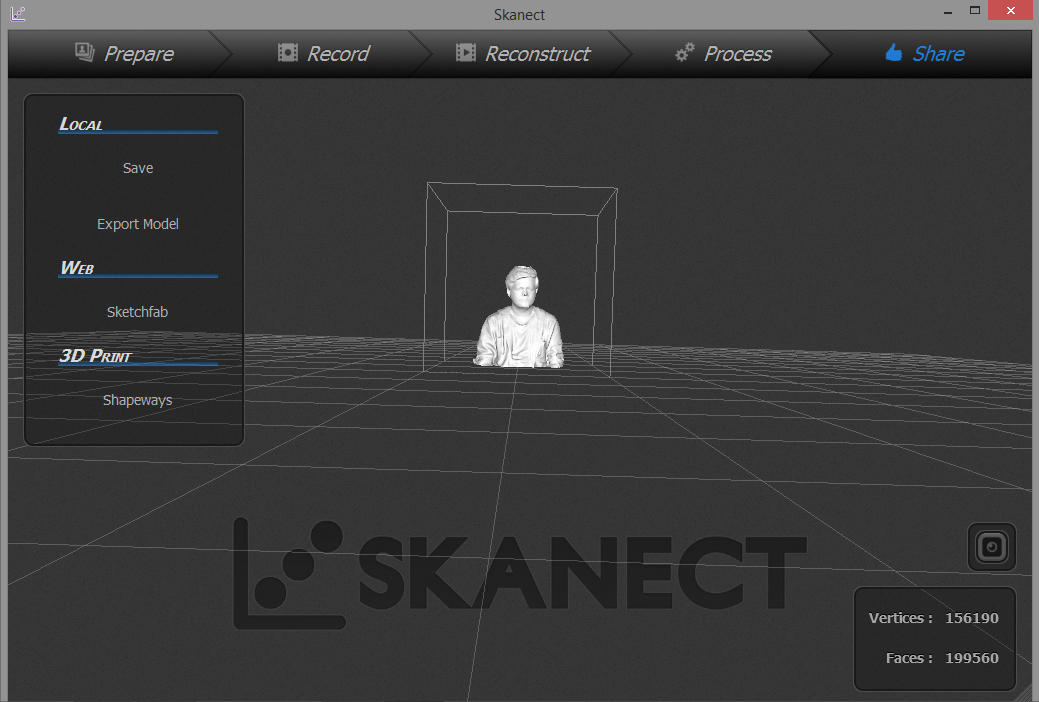Send model to Shapeways
1039x702 pixels.
point(137,400)
